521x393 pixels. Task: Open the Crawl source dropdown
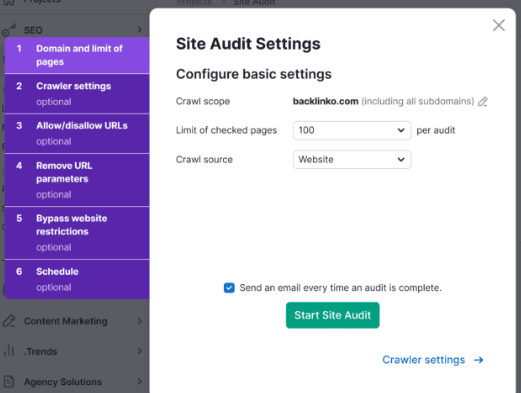click(352, 159)
